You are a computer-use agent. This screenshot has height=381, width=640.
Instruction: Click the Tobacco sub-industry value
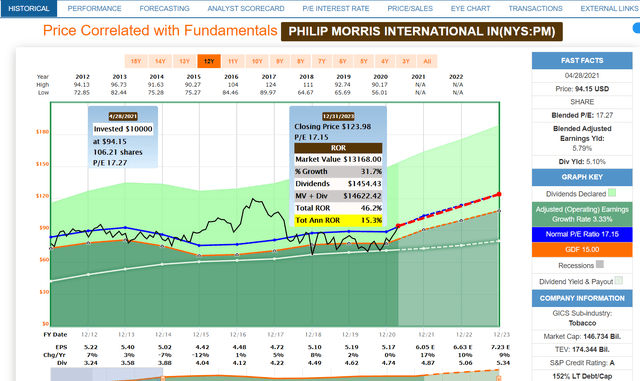[x=582, y=323]
